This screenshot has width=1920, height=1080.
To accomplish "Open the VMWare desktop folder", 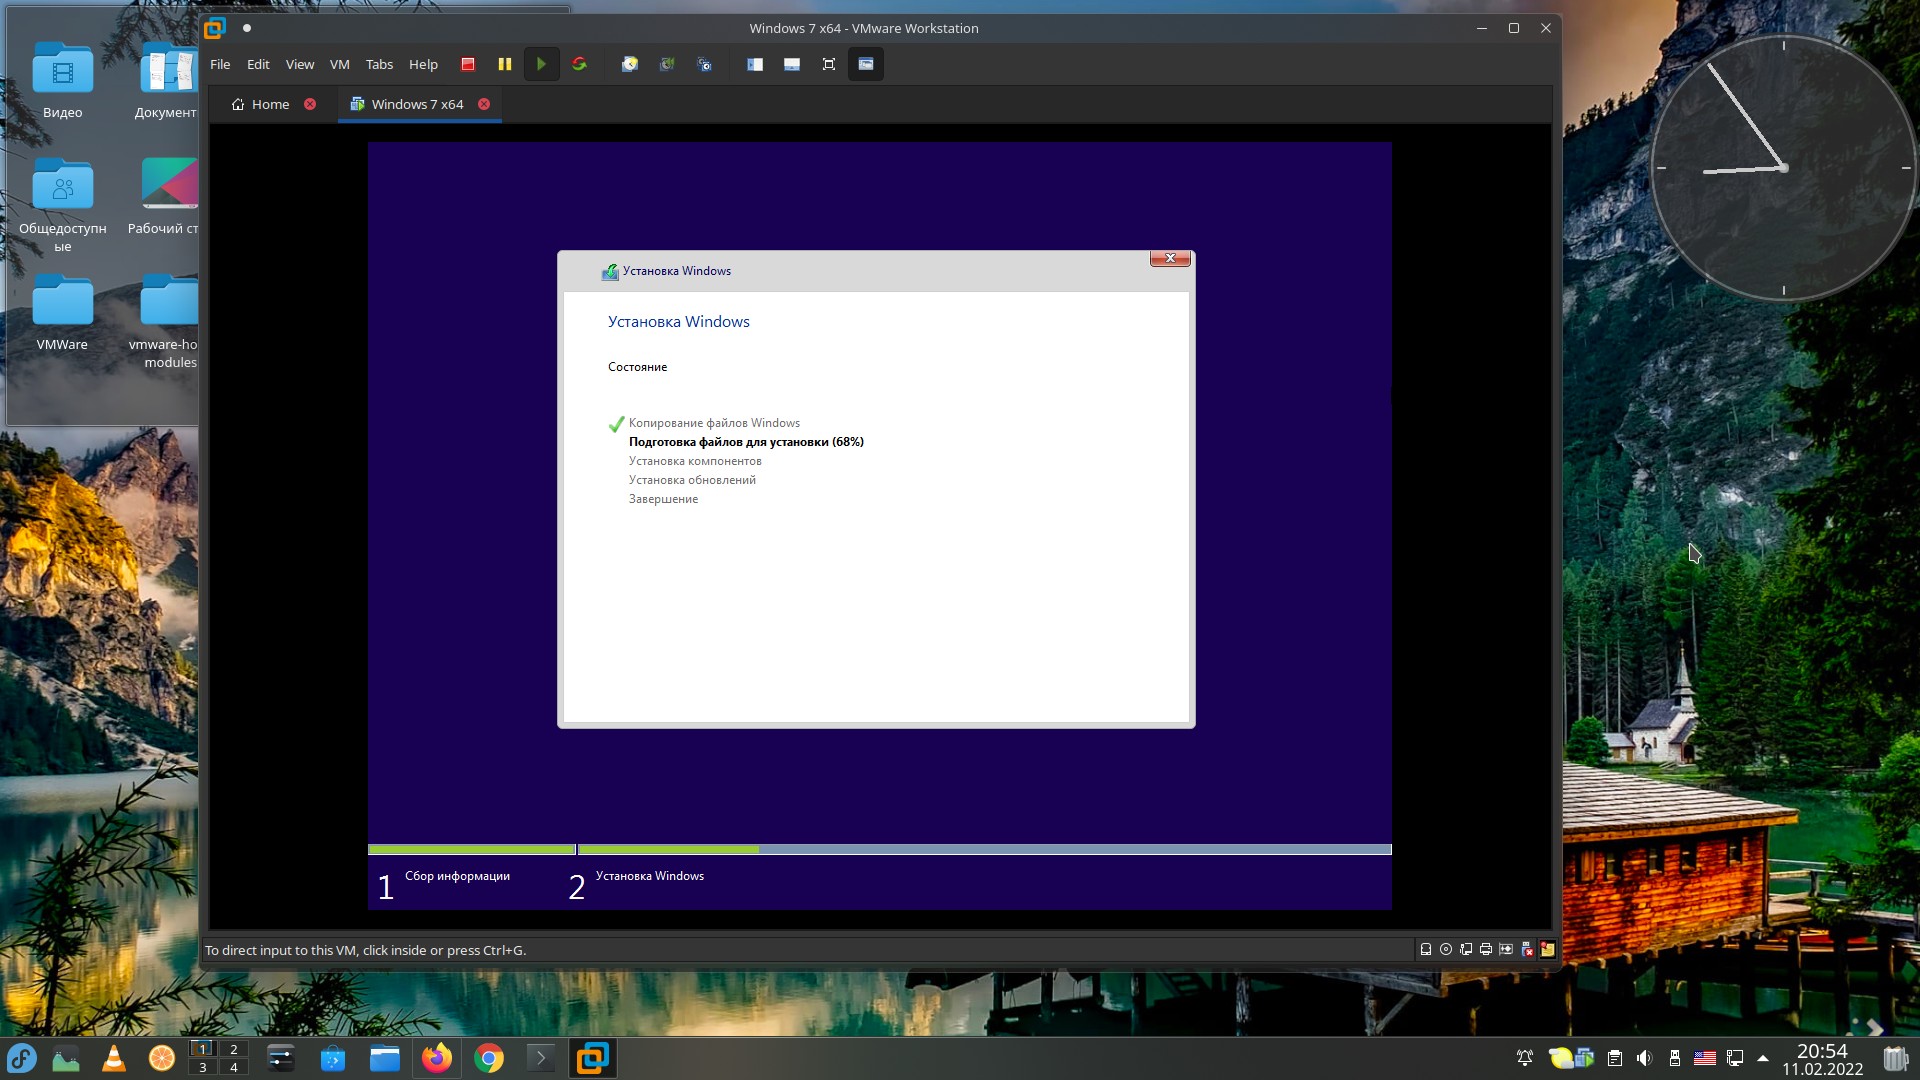I will [x=62, y=312].
